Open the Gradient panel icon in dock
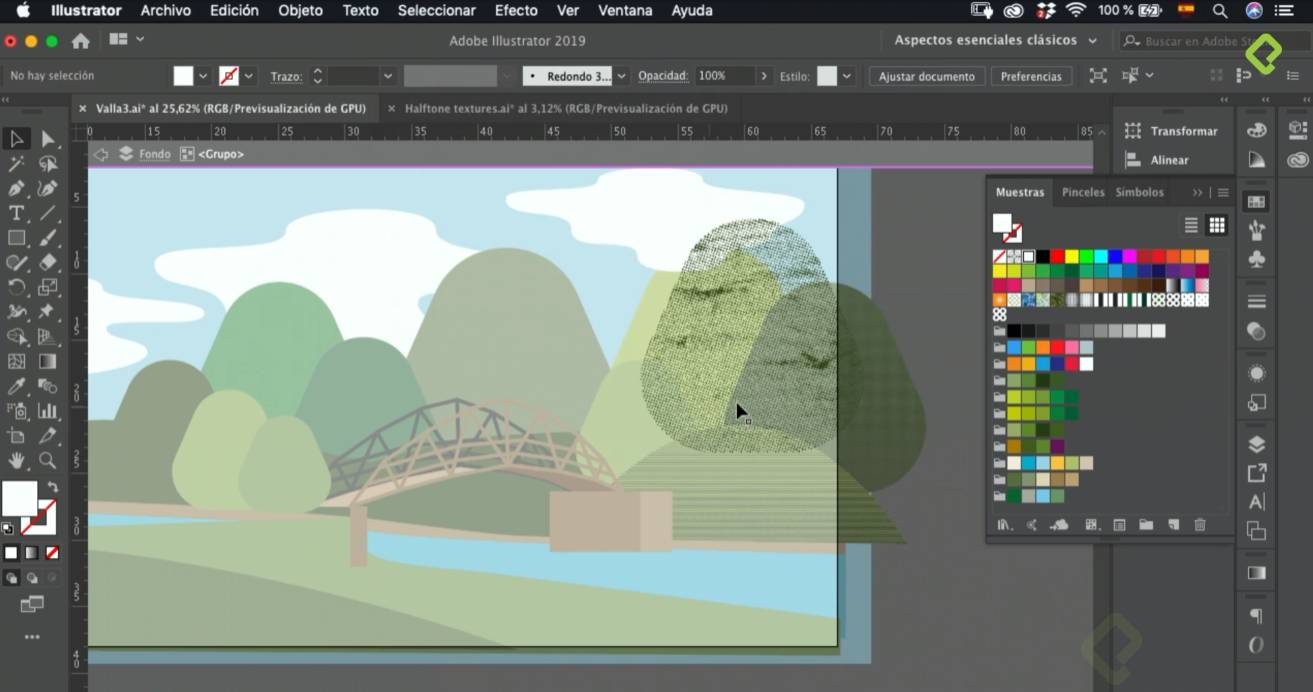 pyautogui.click(x=1257, y=573)
